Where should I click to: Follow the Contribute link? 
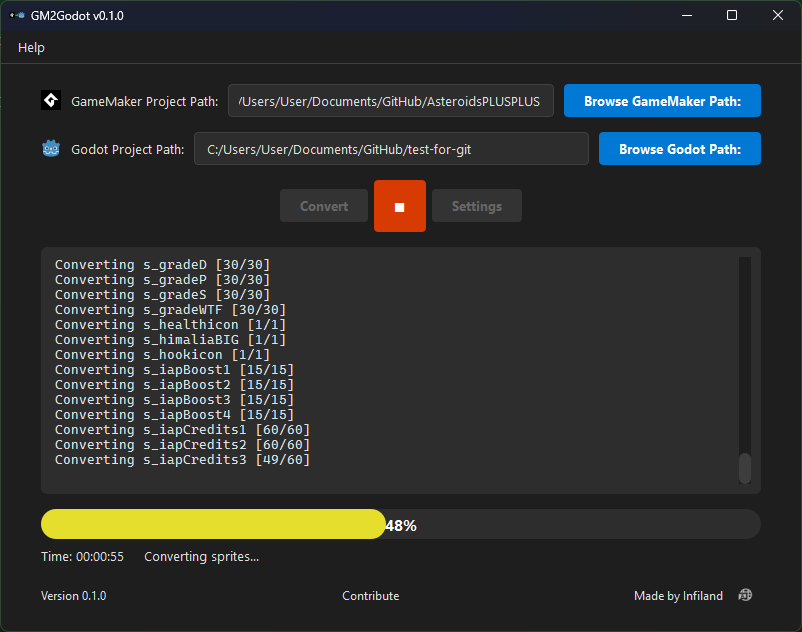pos(371,596)
